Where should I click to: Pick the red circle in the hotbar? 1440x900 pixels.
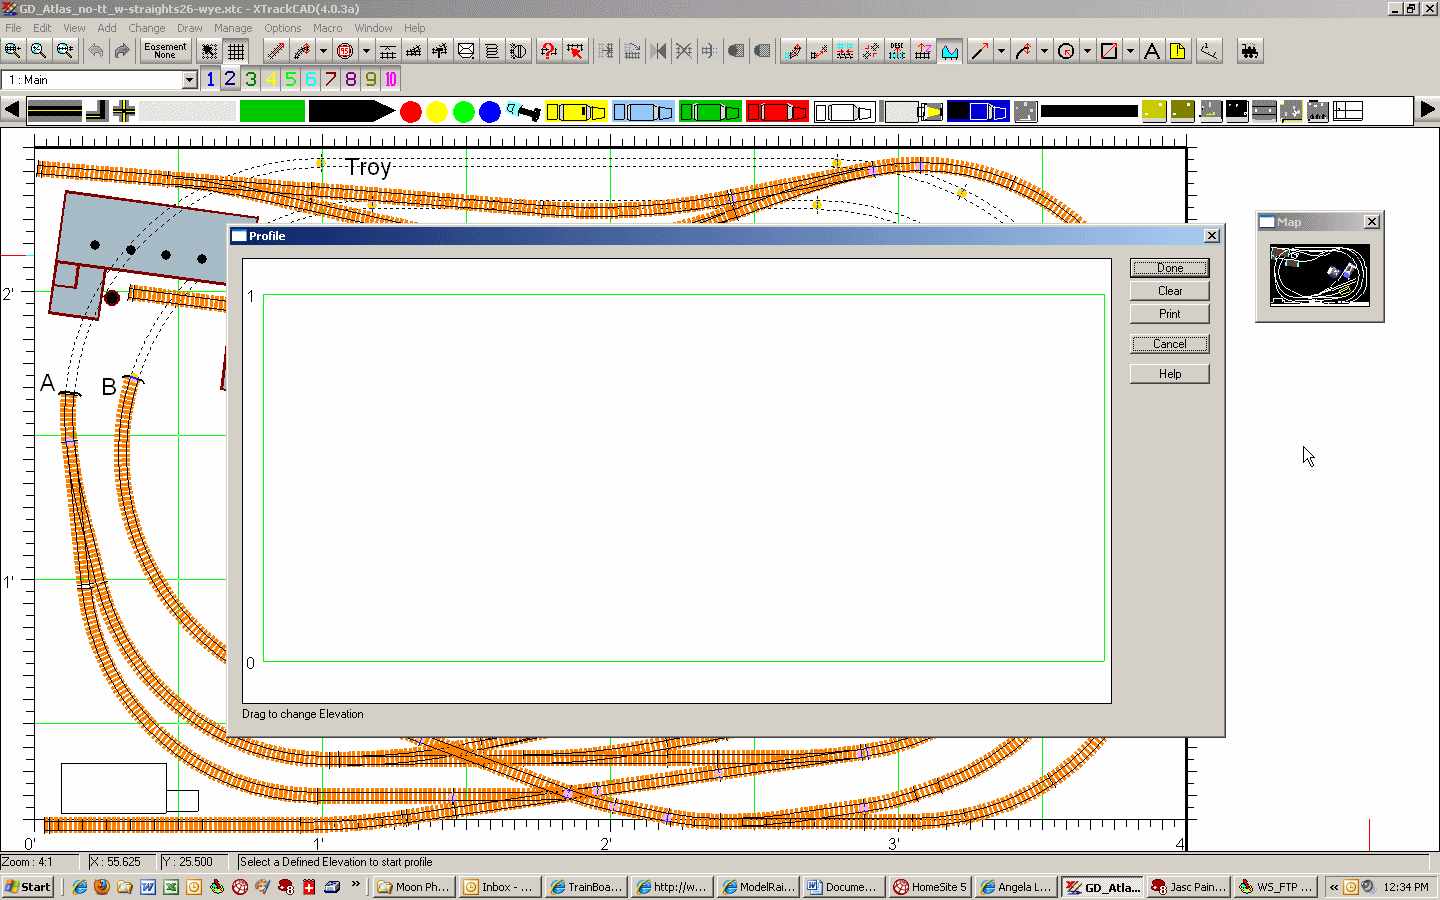point(410,112)
